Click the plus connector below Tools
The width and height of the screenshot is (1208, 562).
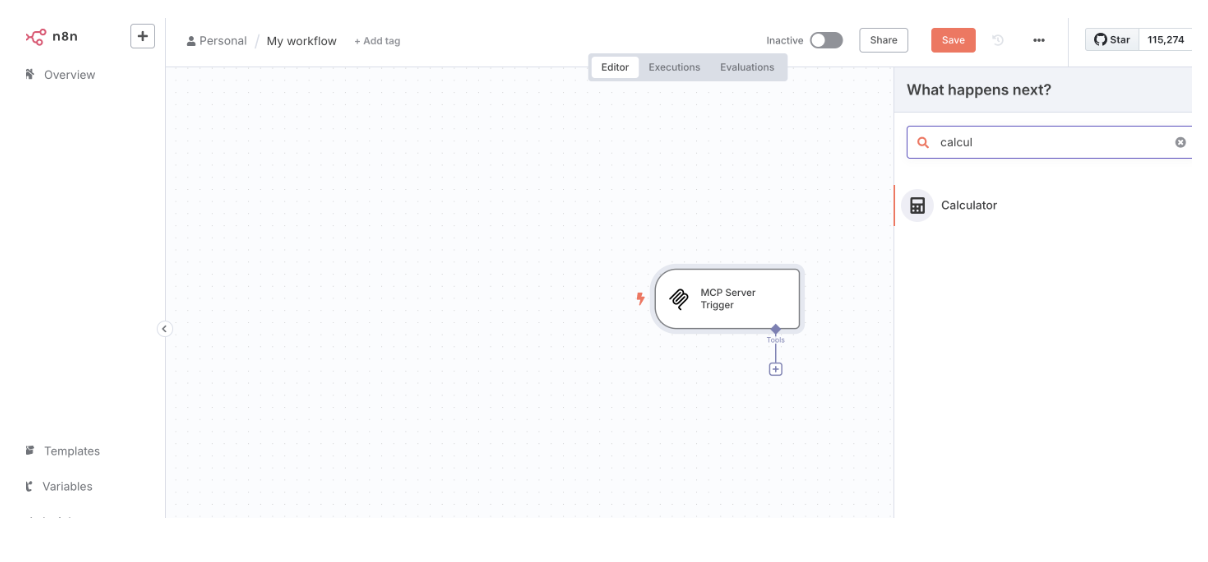(775, 369)
